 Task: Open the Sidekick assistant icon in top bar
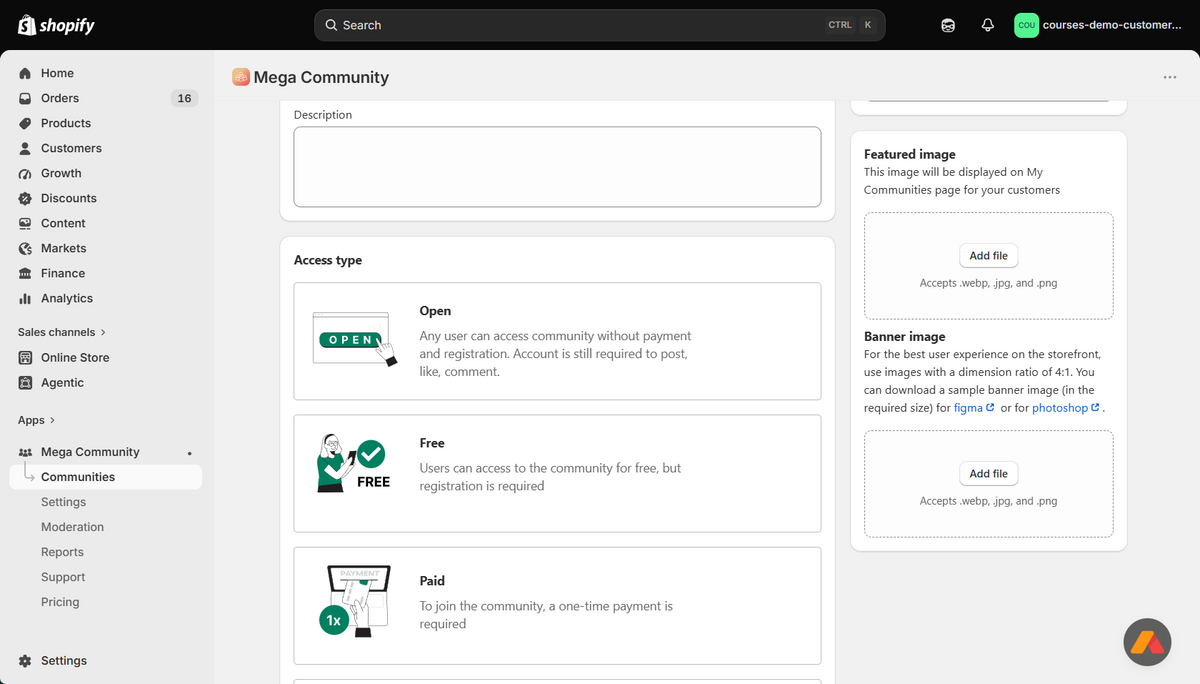click(948, 25)
